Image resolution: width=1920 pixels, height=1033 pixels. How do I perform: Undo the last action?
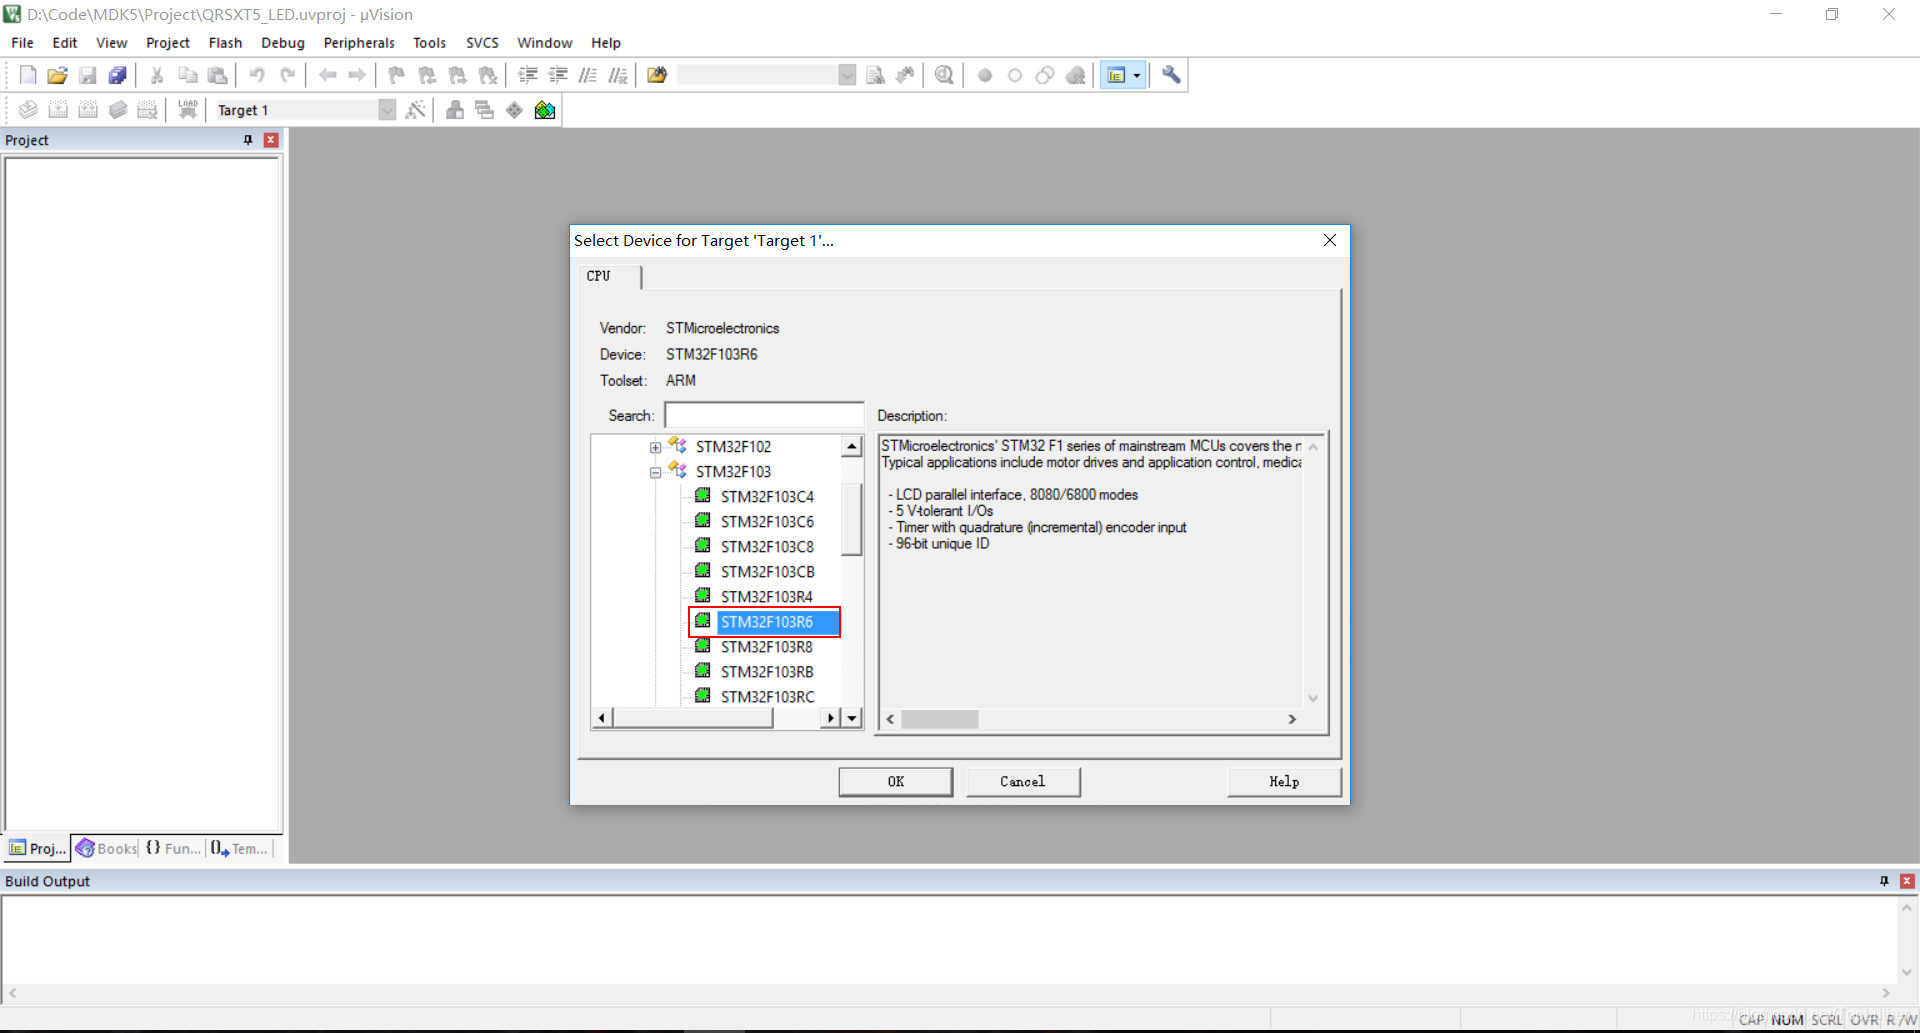[x=257, y=75]
